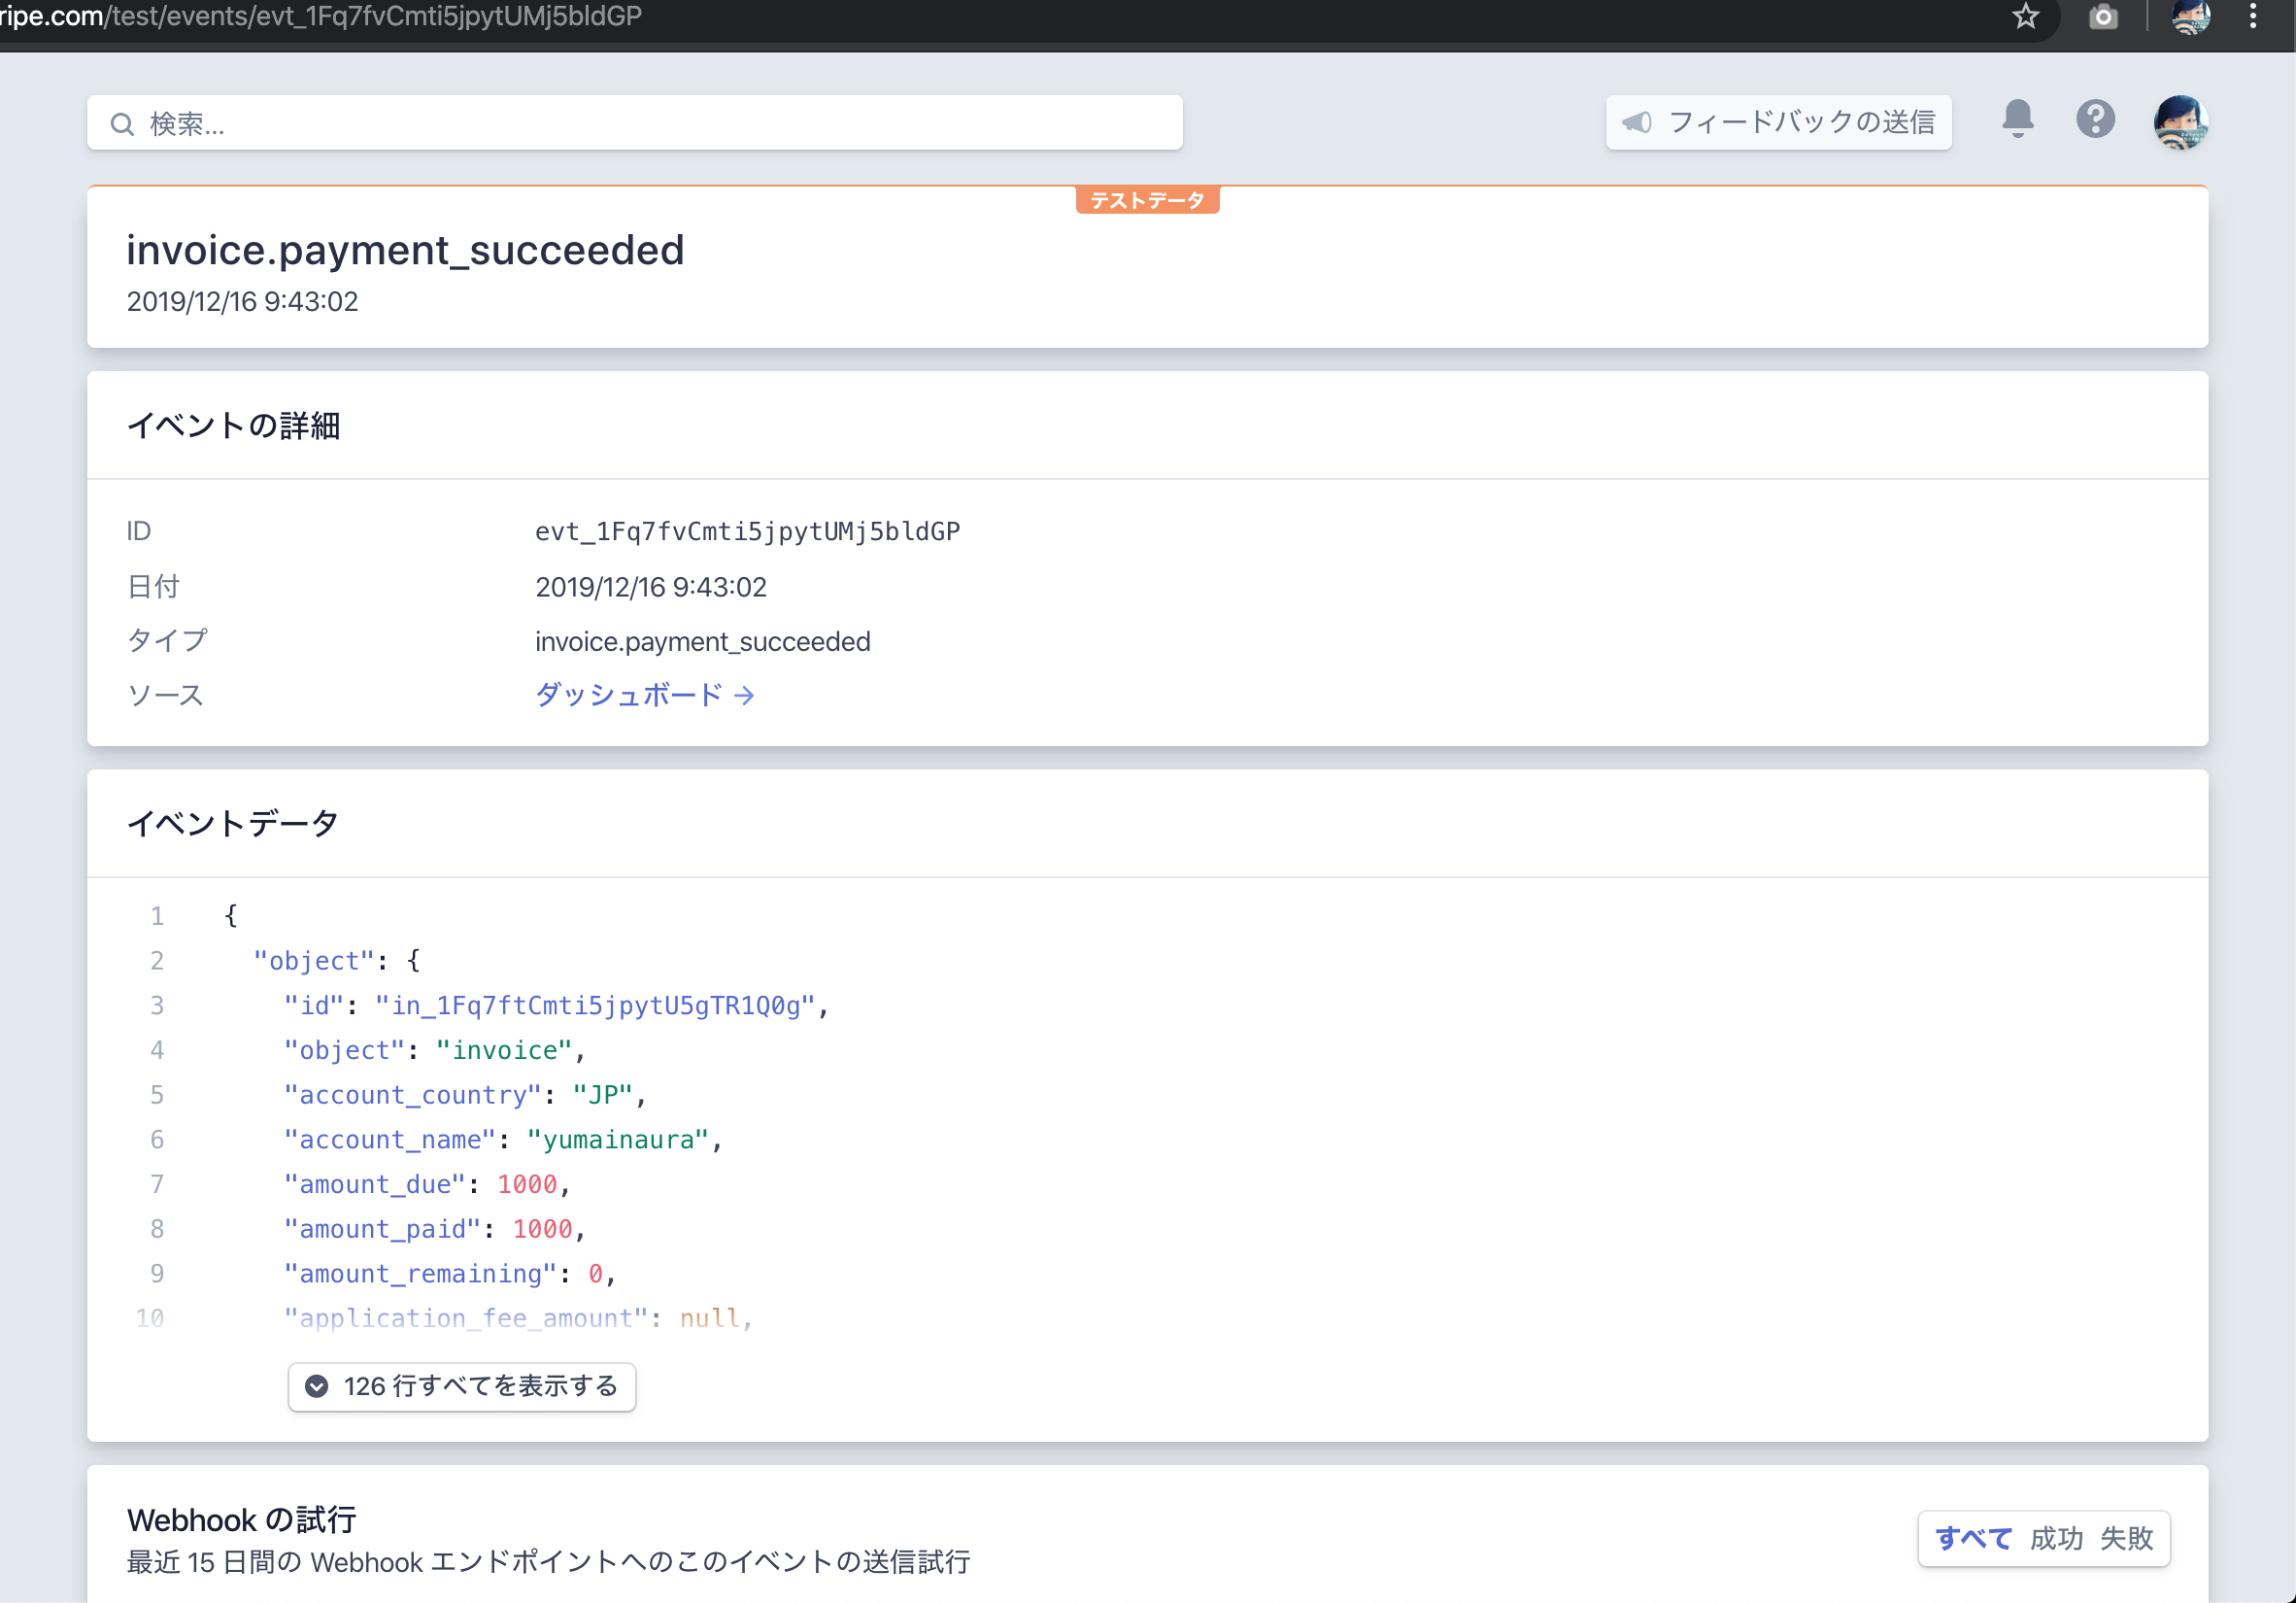
Task: Expand all 126 lines of event data
Action: 462,1386
